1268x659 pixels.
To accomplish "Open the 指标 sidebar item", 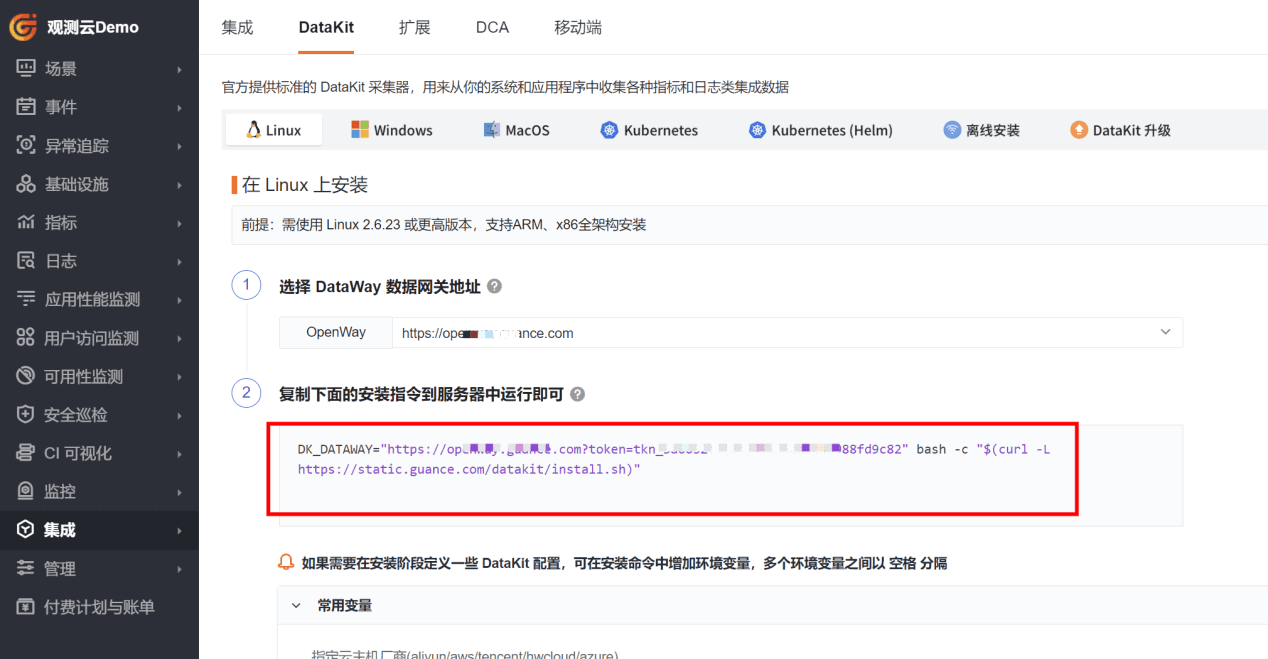I will point(99,222).
